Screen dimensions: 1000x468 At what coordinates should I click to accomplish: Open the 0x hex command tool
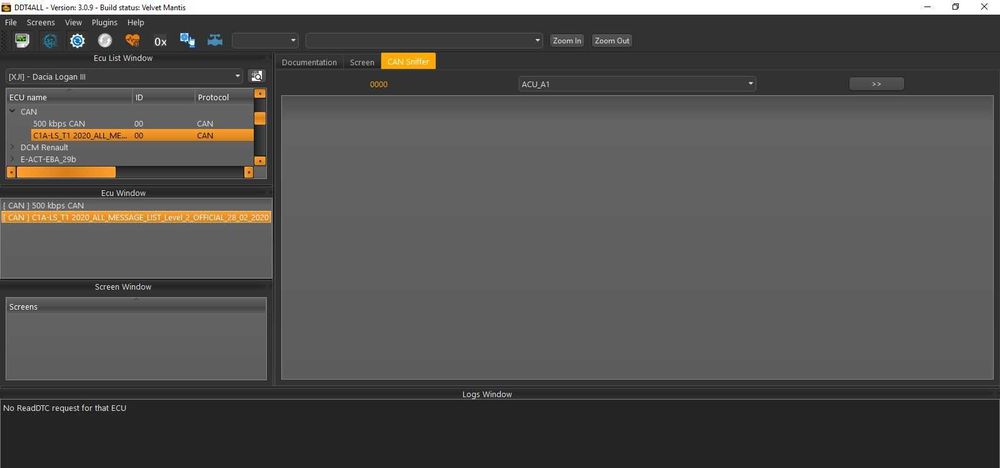[160, 41]
